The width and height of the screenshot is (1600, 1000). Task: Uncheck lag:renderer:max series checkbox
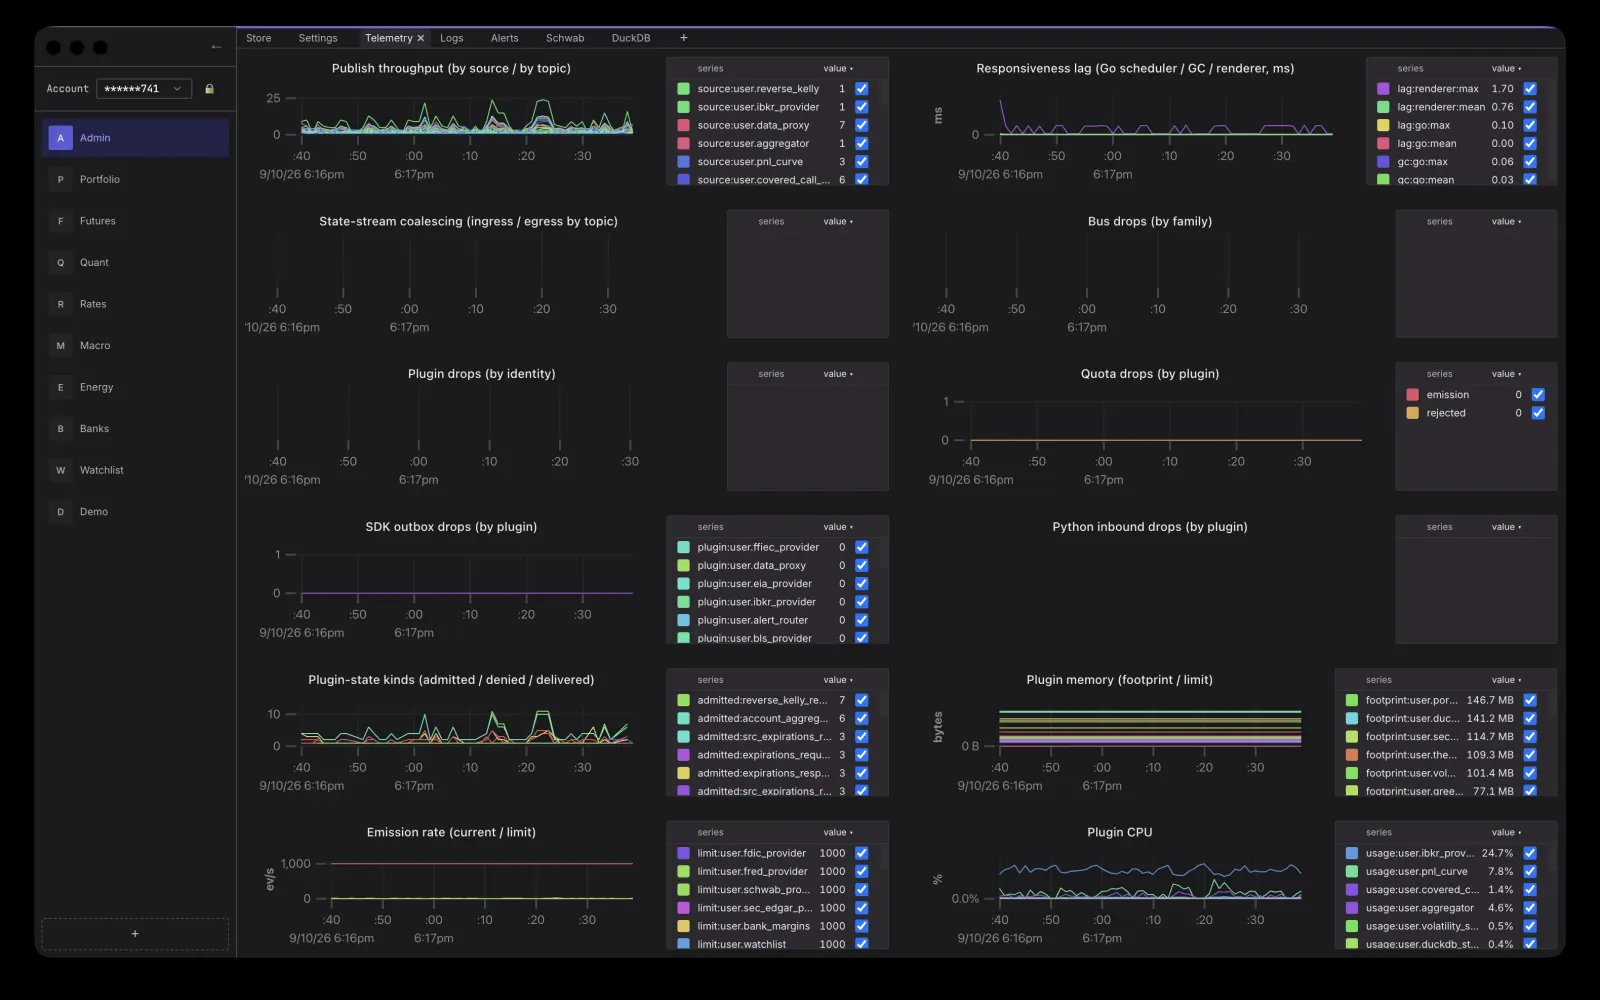tap(1530, 89)
